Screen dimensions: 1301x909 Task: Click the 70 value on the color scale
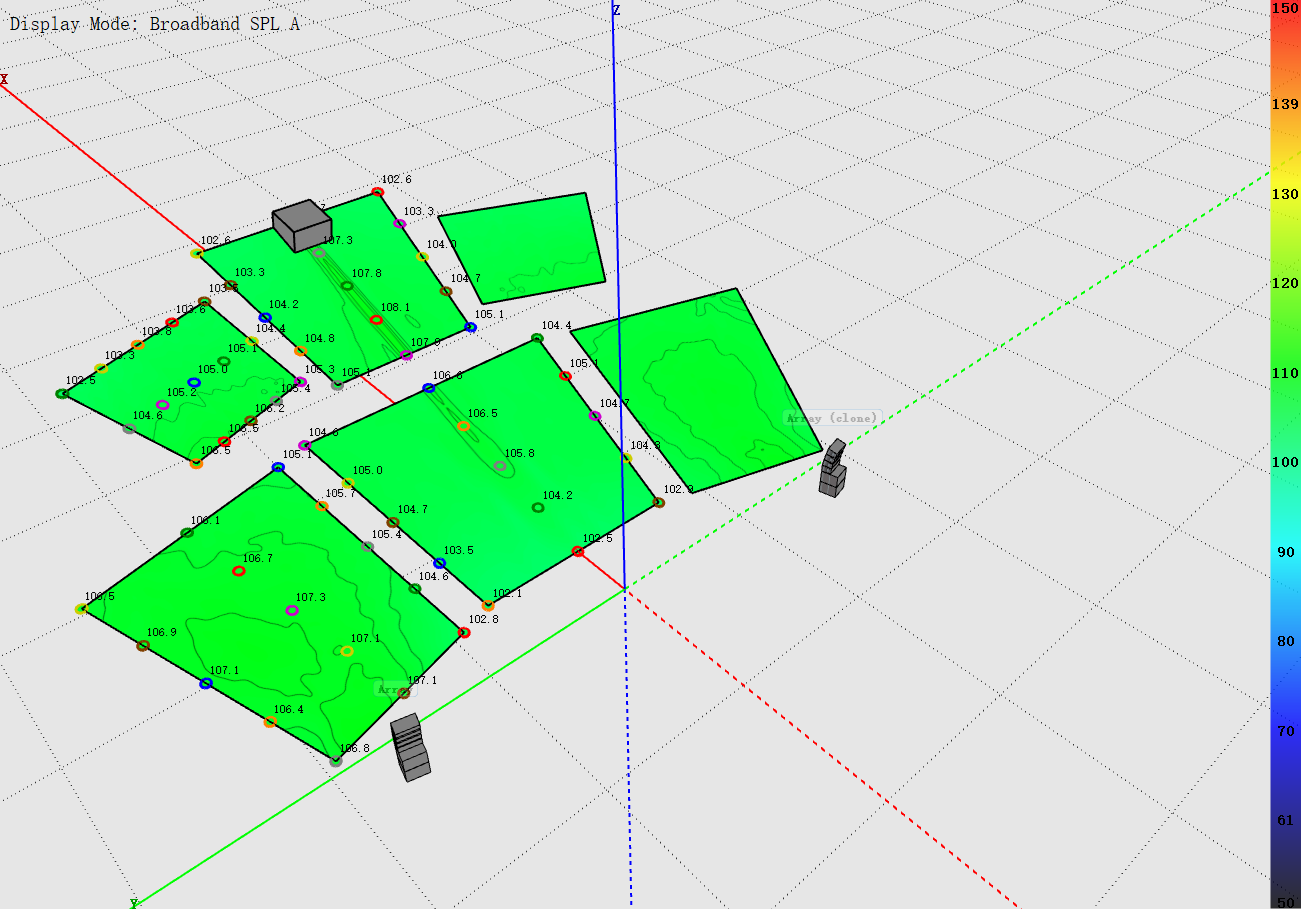pos(1285,731)
